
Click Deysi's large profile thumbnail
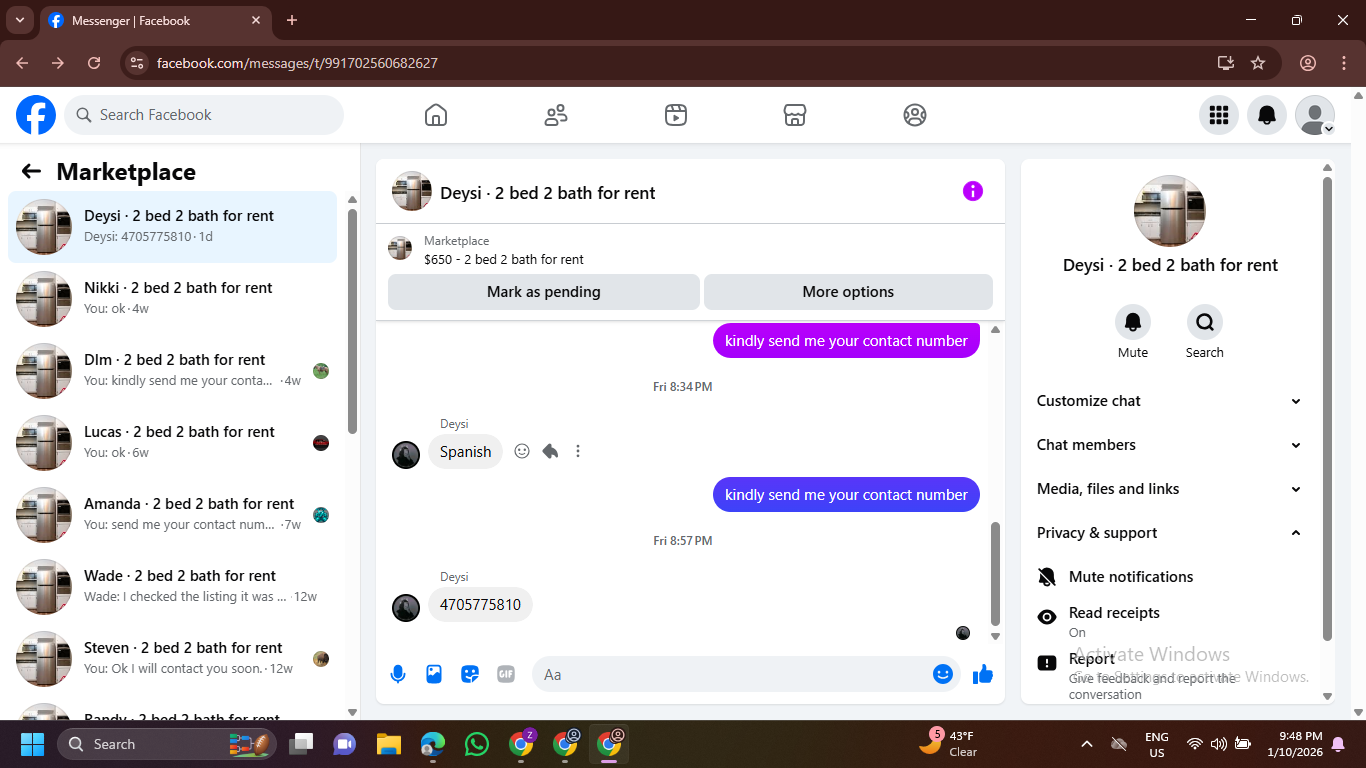click(x=1170, y=211)
